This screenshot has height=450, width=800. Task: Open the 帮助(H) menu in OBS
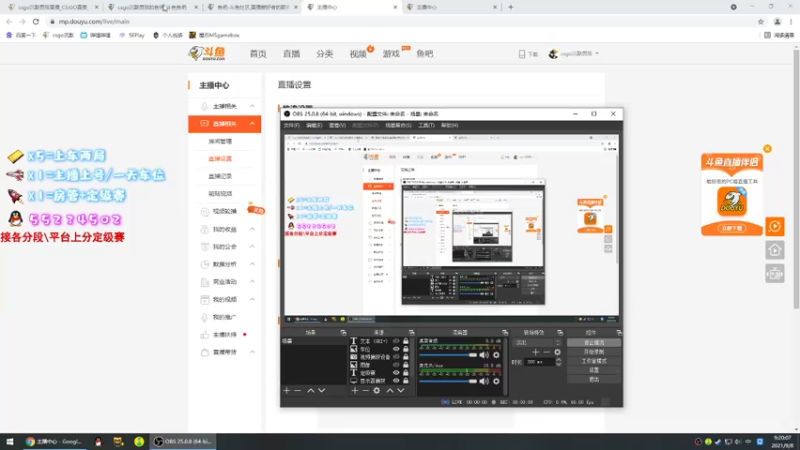449,125
